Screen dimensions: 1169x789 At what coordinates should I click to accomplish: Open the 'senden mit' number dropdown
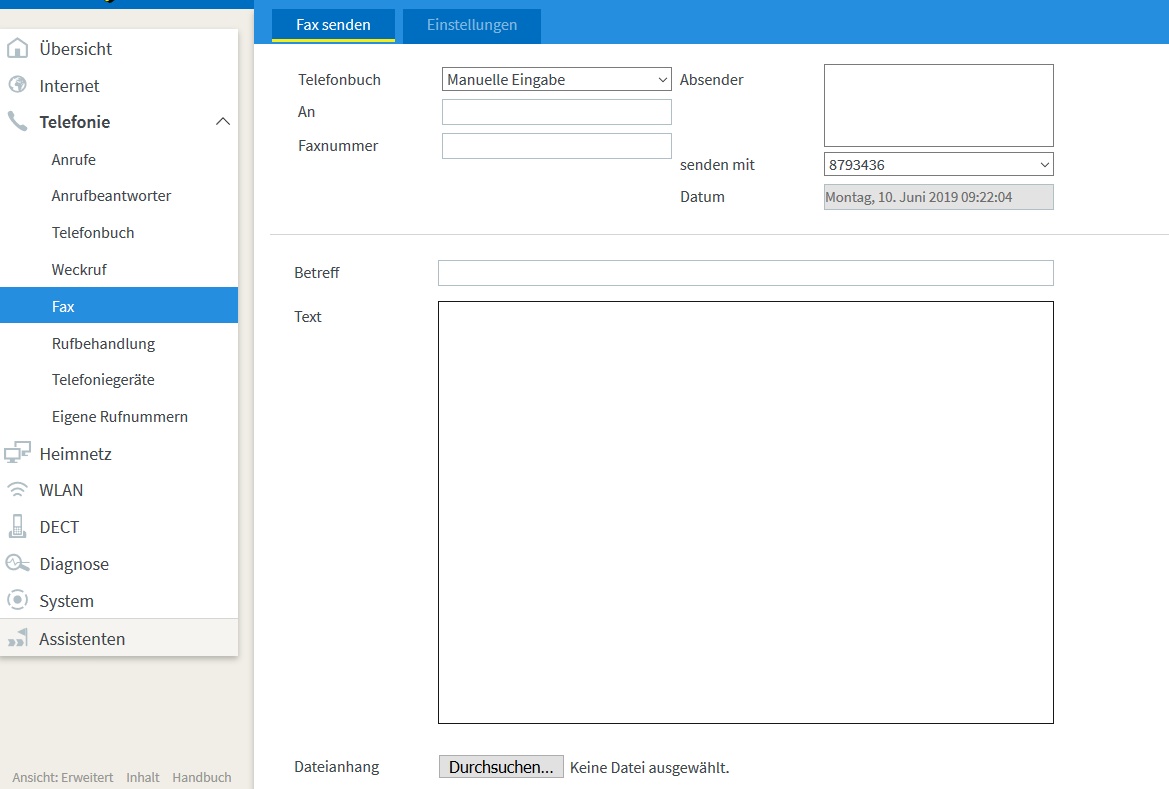(939, 164)
